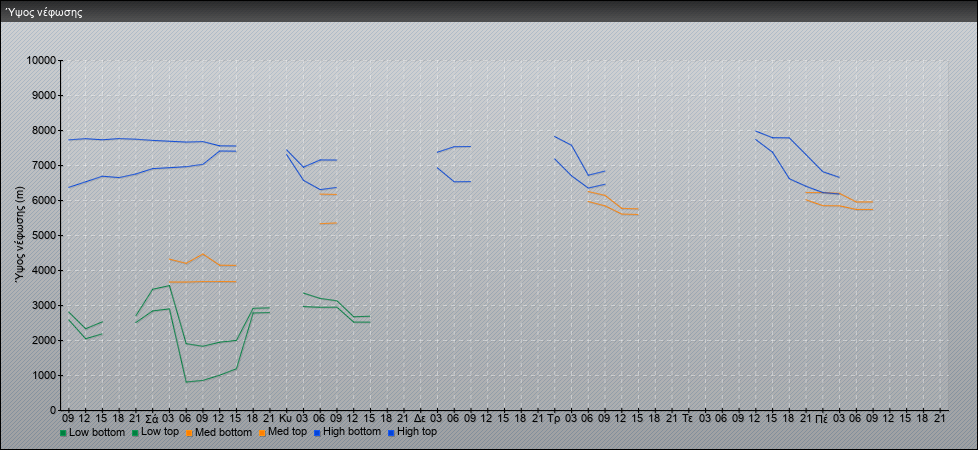Toggle the Low top legend entry

(x=157, y=432)
